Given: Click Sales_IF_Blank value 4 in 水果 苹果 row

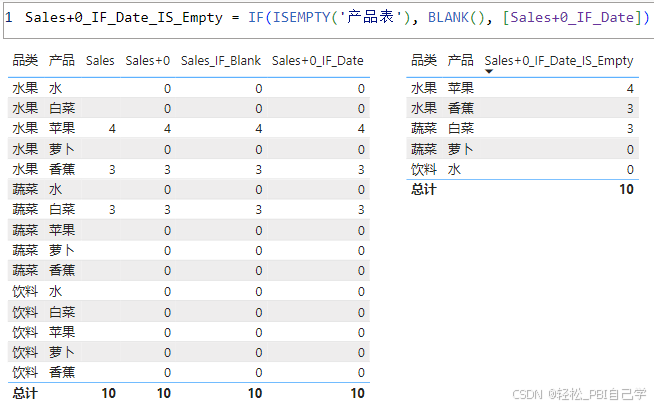Looking at the screenshot, I should pos(259,128).
